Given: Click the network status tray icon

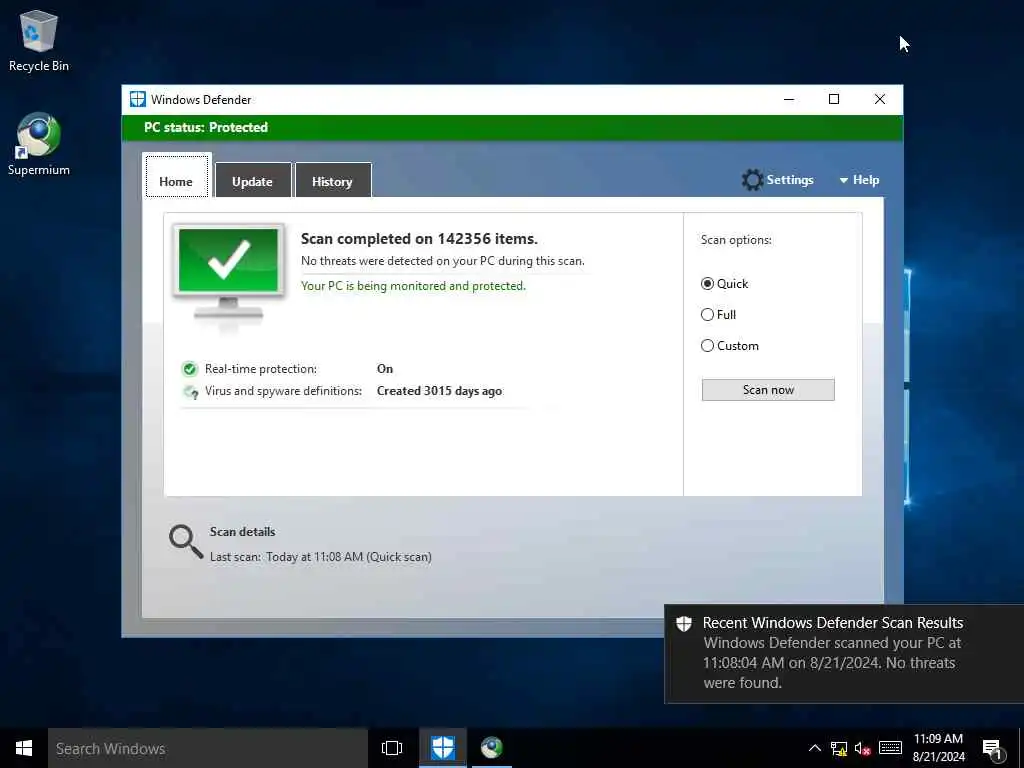Looking at the screenshot, I should pos(839,748).
